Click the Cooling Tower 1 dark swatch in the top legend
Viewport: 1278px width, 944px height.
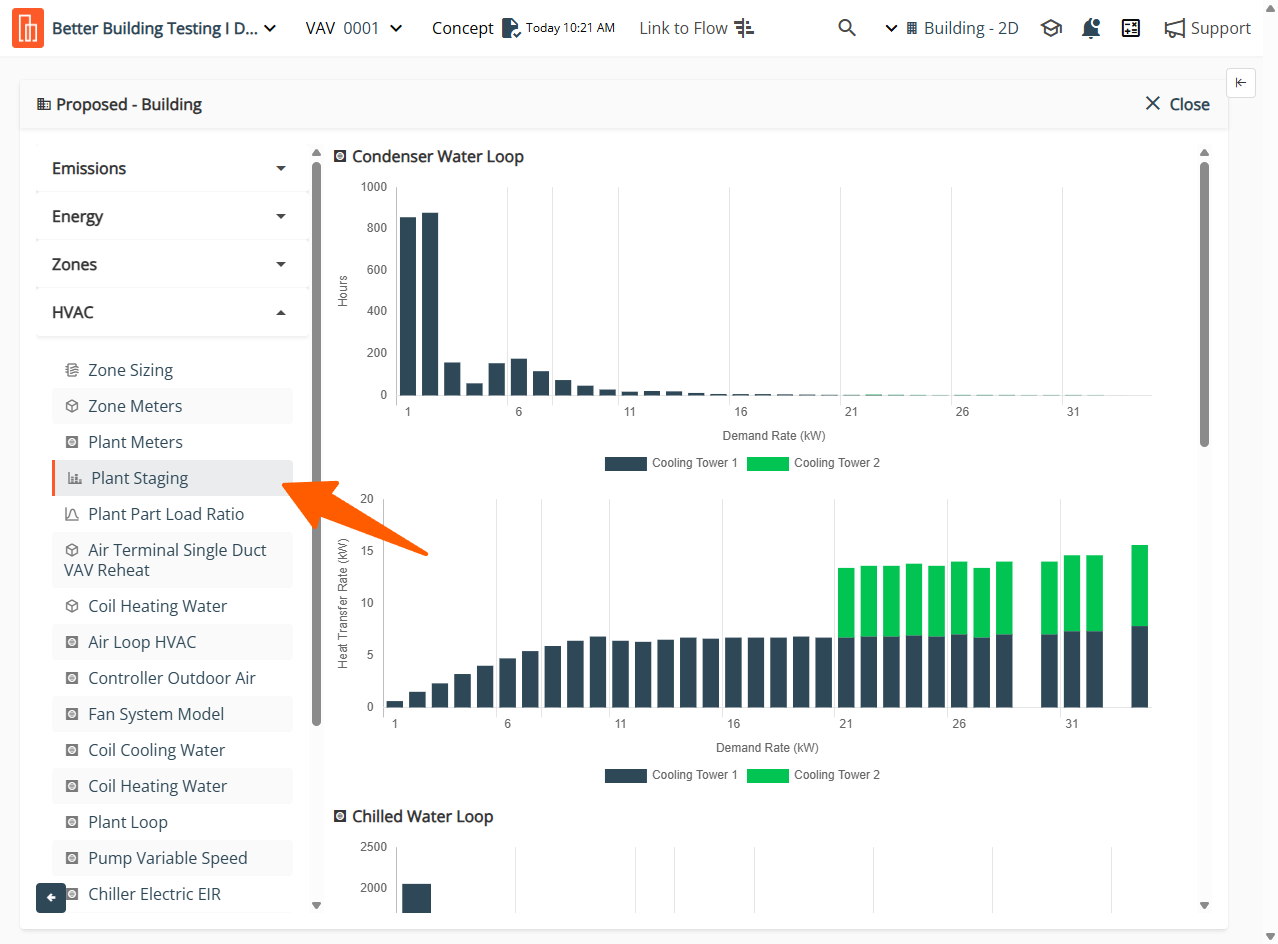click(x=626, y=463)
